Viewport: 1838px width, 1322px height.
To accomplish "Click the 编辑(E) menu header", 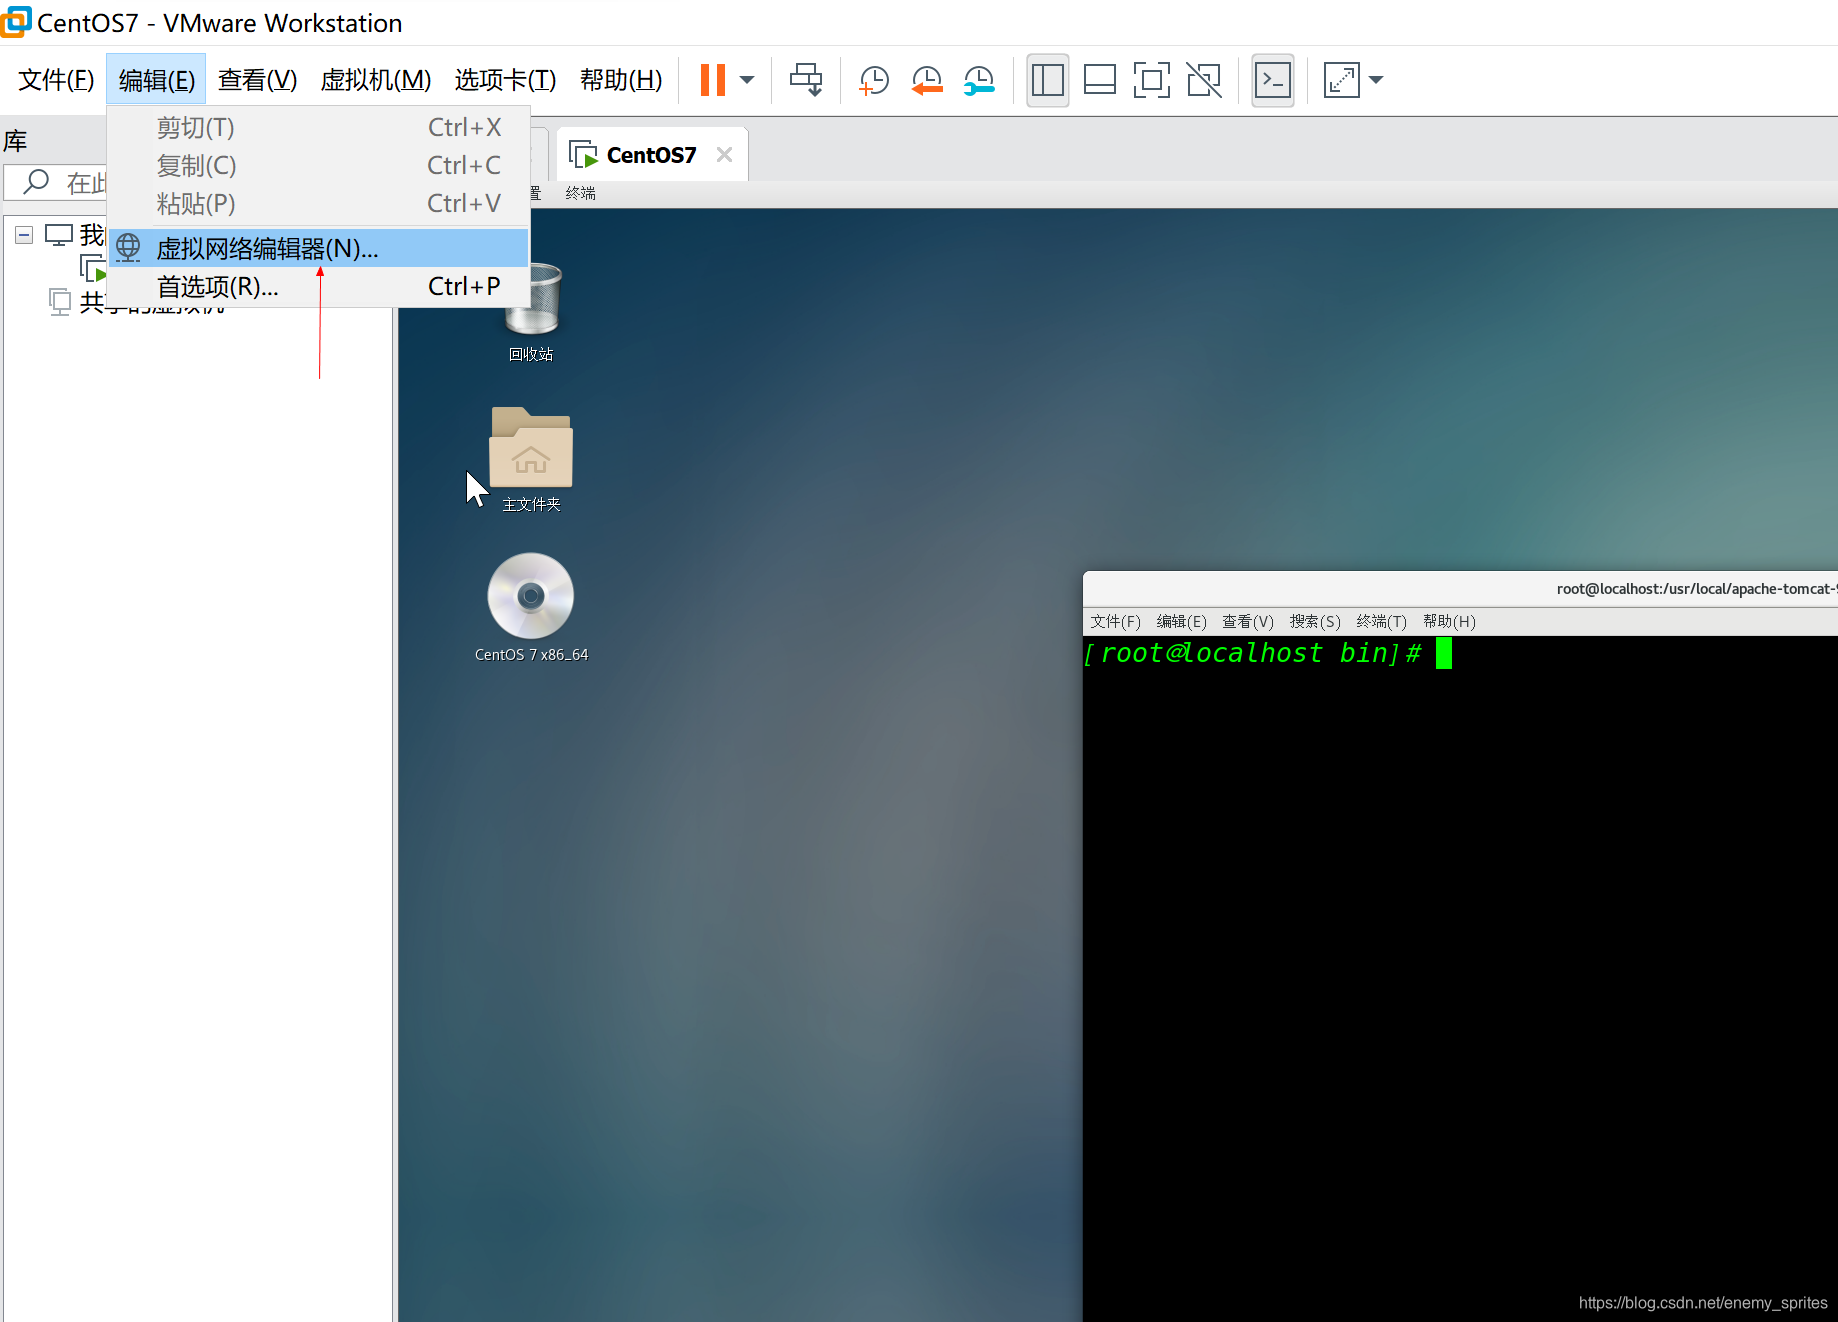I will pos(156,80).
